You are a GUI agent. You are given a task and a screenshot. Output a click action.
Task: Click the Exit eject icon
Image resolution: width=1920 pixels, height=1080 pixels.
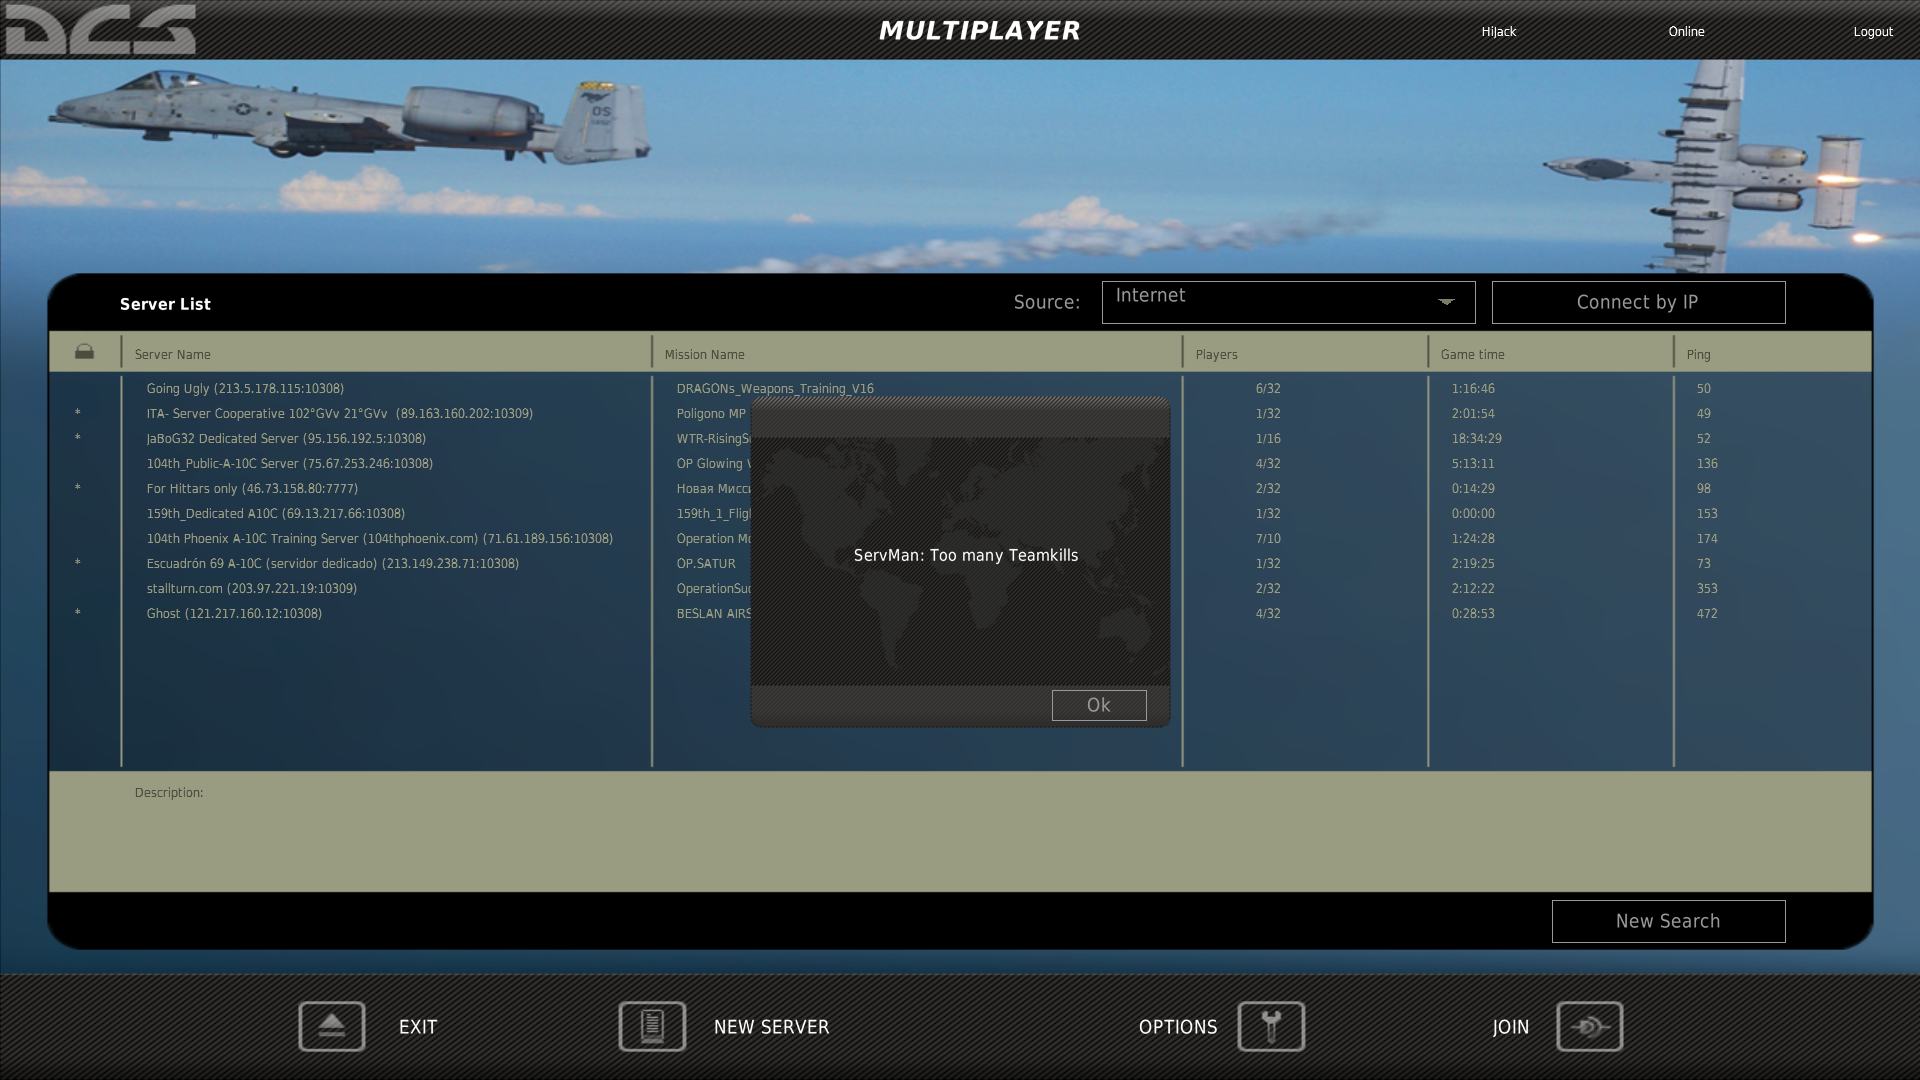(332, 1026)
